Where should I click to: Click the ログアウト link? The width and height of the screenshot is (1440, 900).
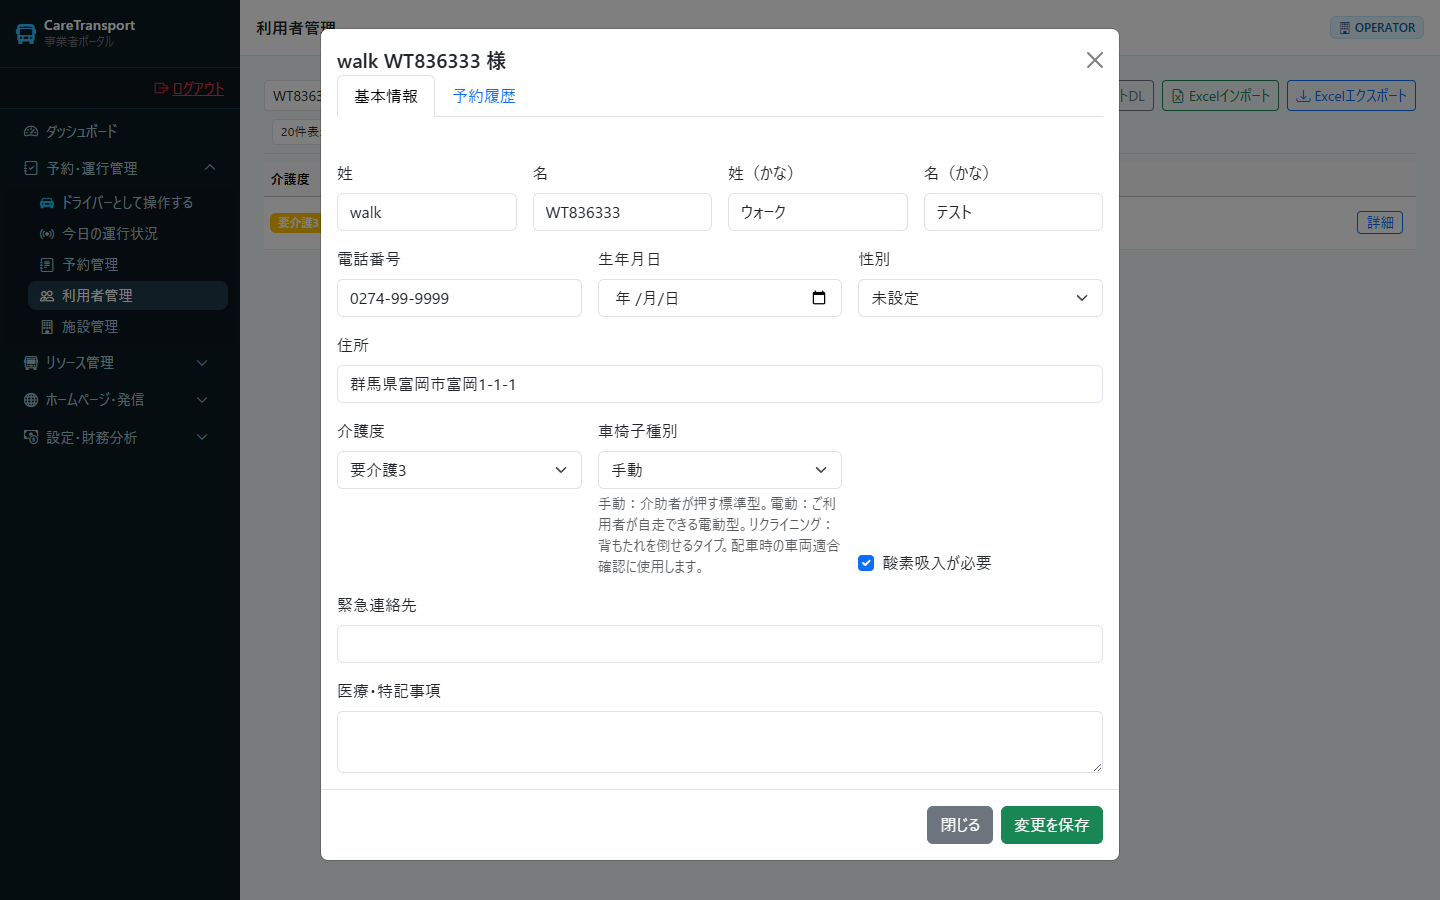tap(189, 88)
